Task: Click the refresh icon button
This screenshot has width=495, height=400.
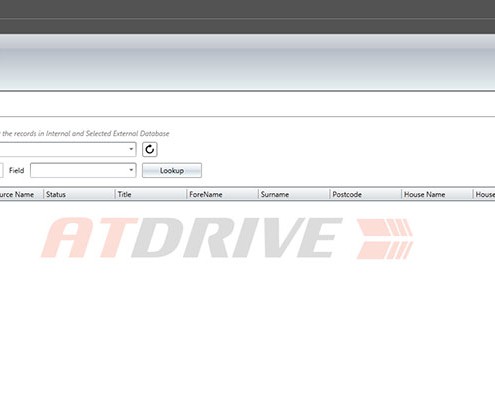Action: 150,149
